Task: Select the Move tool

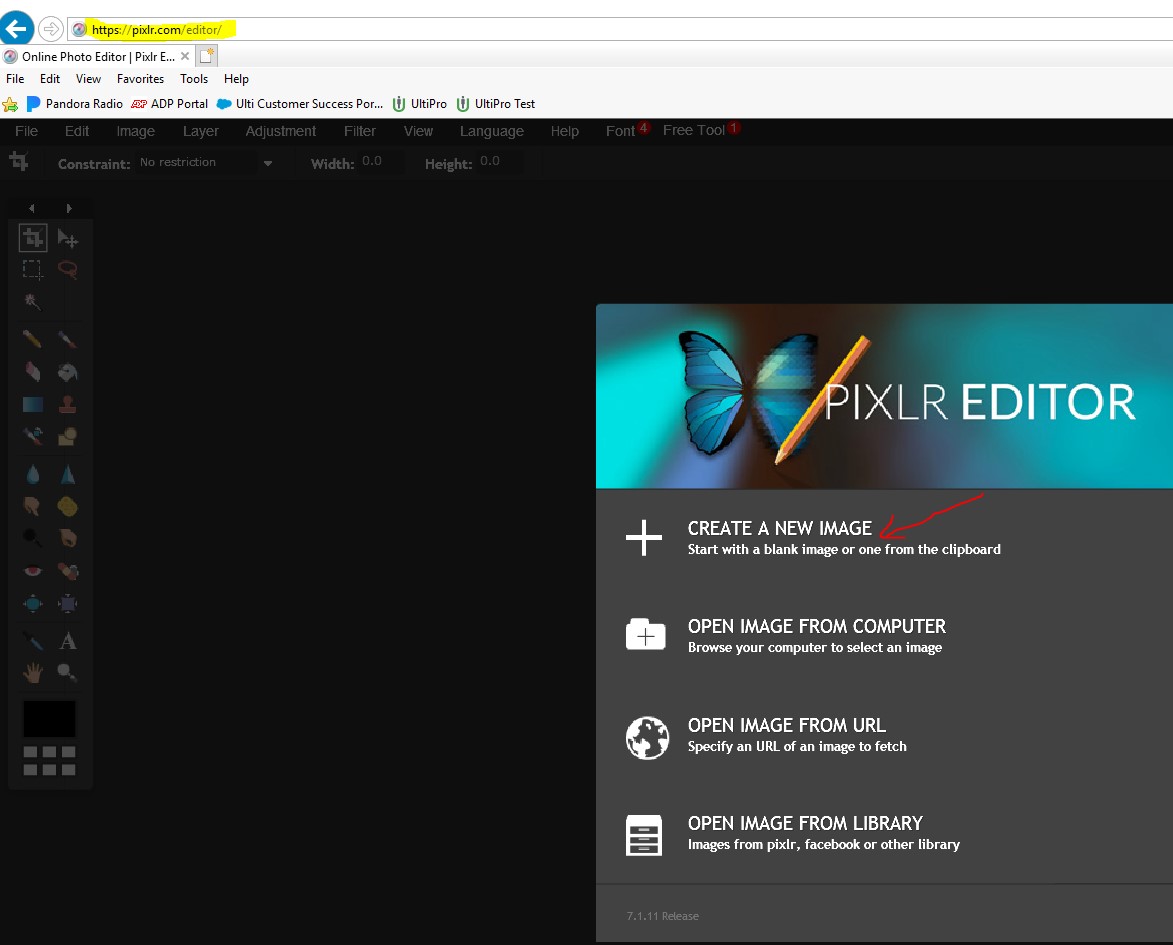Action: pyautogui.click(x=67, y=239)
